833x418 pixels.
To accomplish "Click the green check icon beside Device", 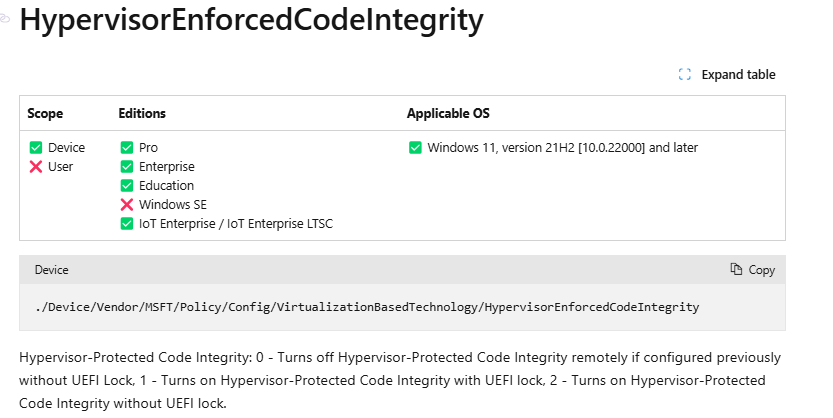I will pyautogui.click(x=36, y=148).
